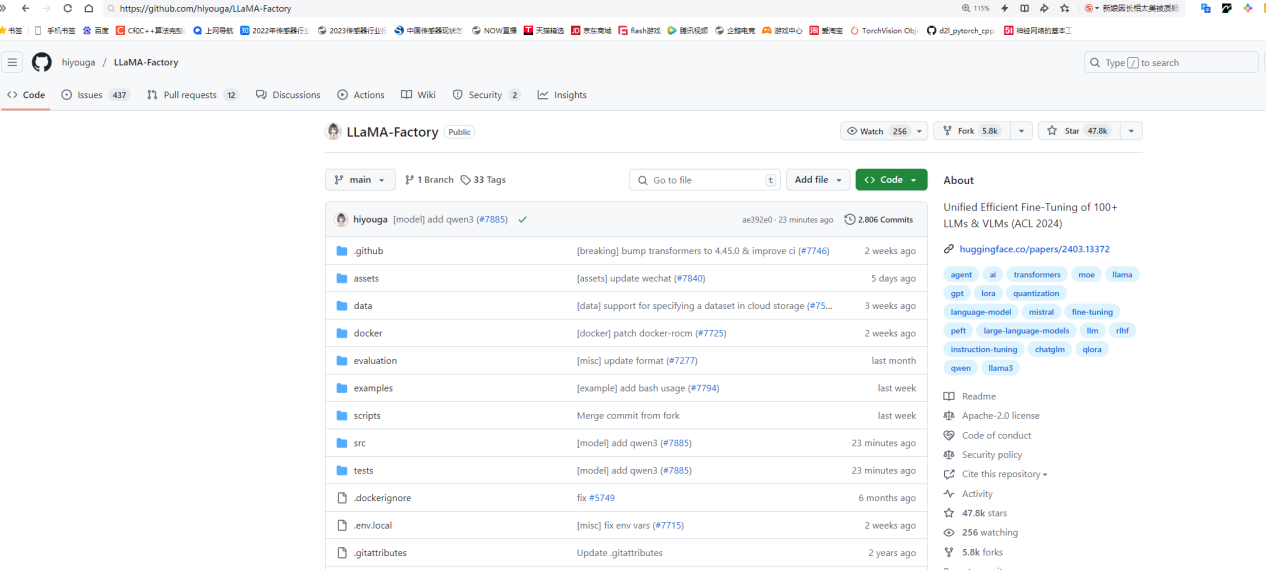Click the hiyouga avatar beside LLaMA-Factory title

pos(334,131)
